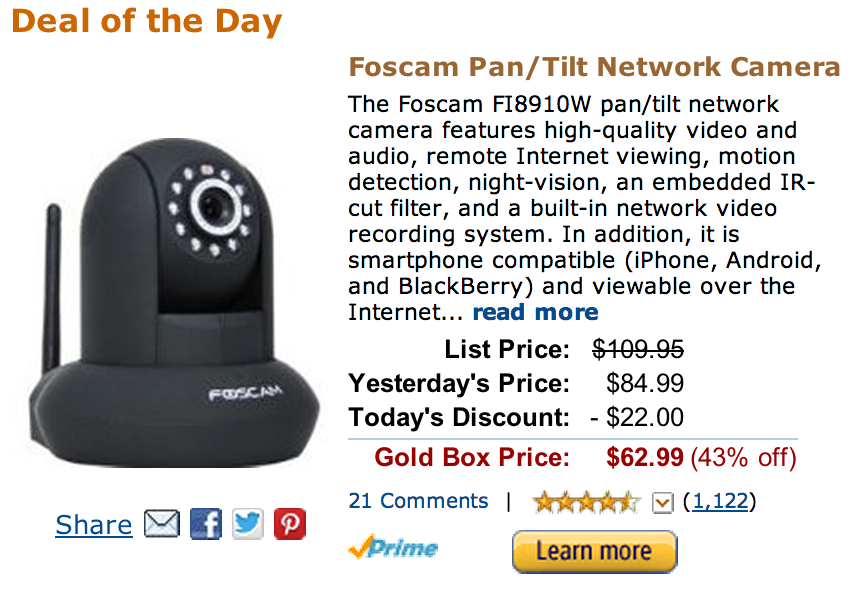The image size is (852, 612).
Task: Click the $62.99 Gold Box price
Action: (645, 458)
